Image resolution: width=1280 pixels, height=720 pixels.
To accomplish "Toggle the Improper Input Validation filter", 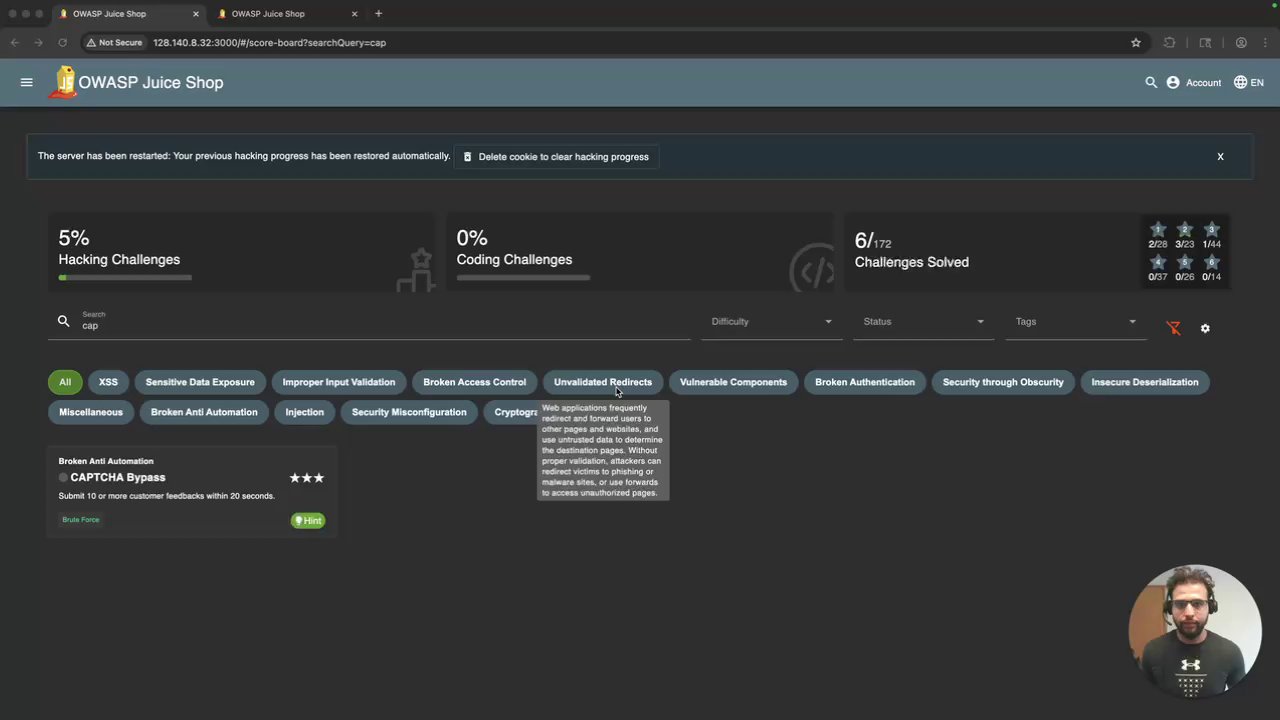I will point(339,382).
